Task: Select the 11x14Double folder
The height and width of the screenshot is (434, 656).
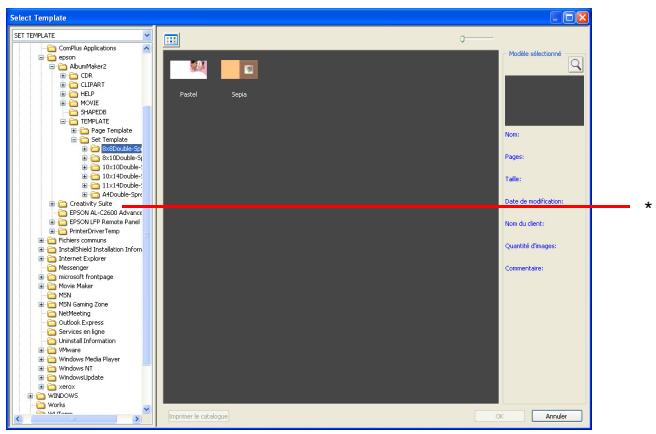Action: click(122, 185)
